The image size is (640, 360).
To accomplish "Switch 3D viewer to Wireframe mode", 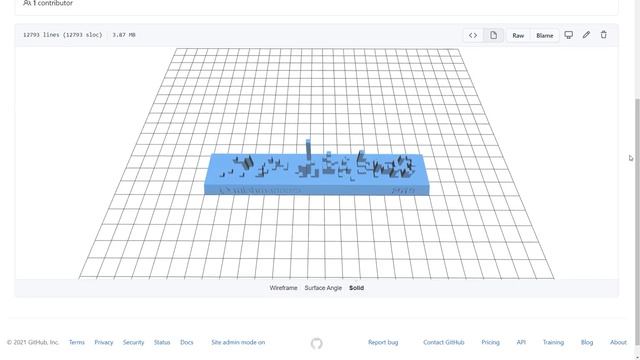I will pos(283,288).
